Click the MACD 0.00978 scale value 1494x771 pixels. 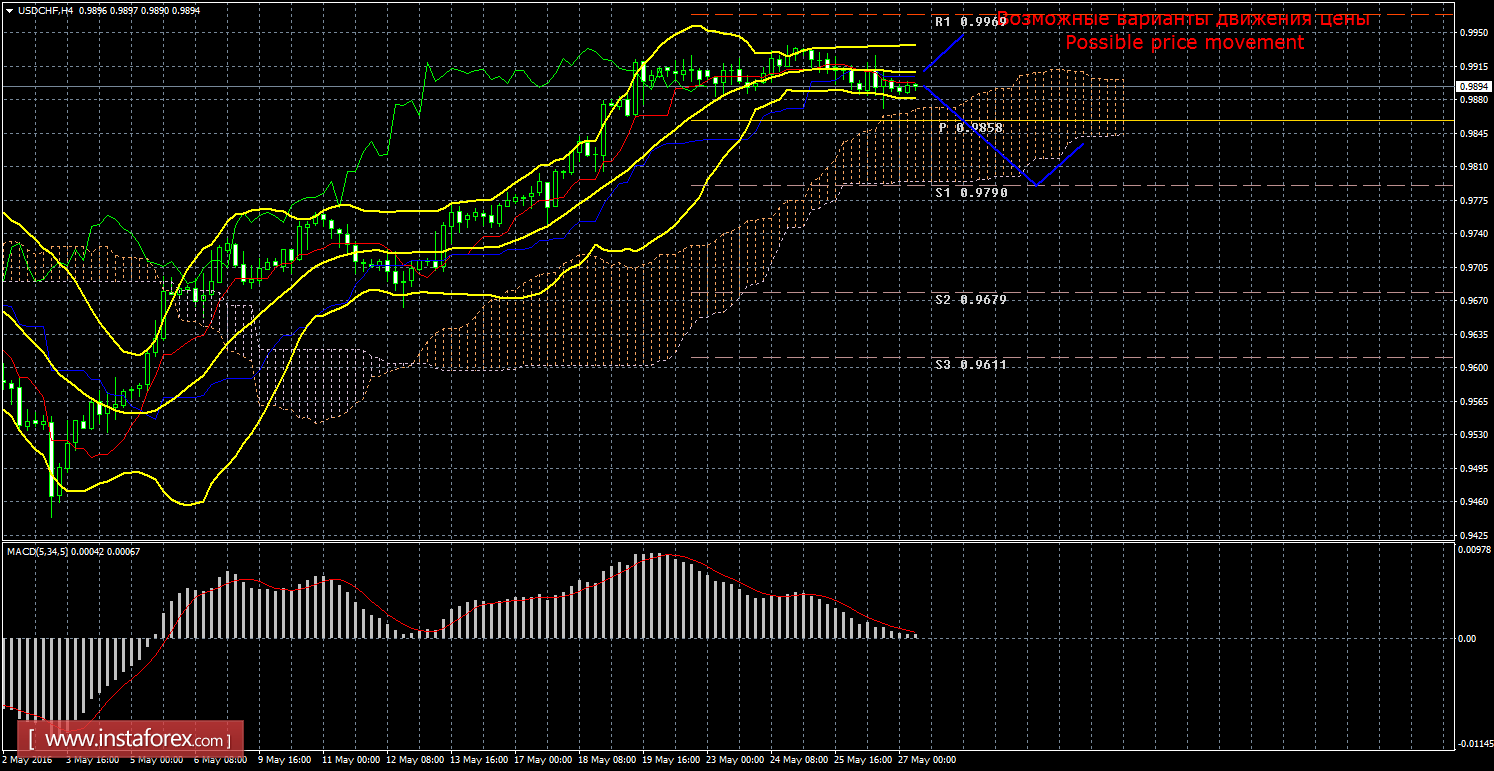pyautogui.click(x=1472, y=549)
